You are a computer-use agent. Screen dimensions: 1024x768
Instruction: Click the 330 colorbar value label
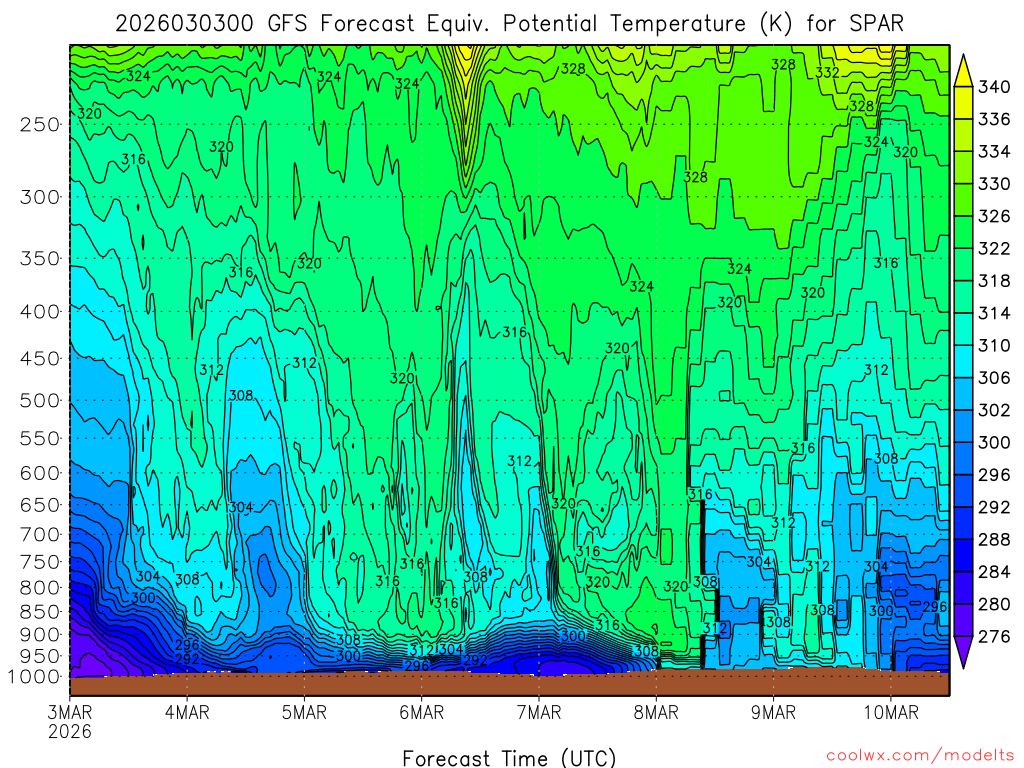994,184
